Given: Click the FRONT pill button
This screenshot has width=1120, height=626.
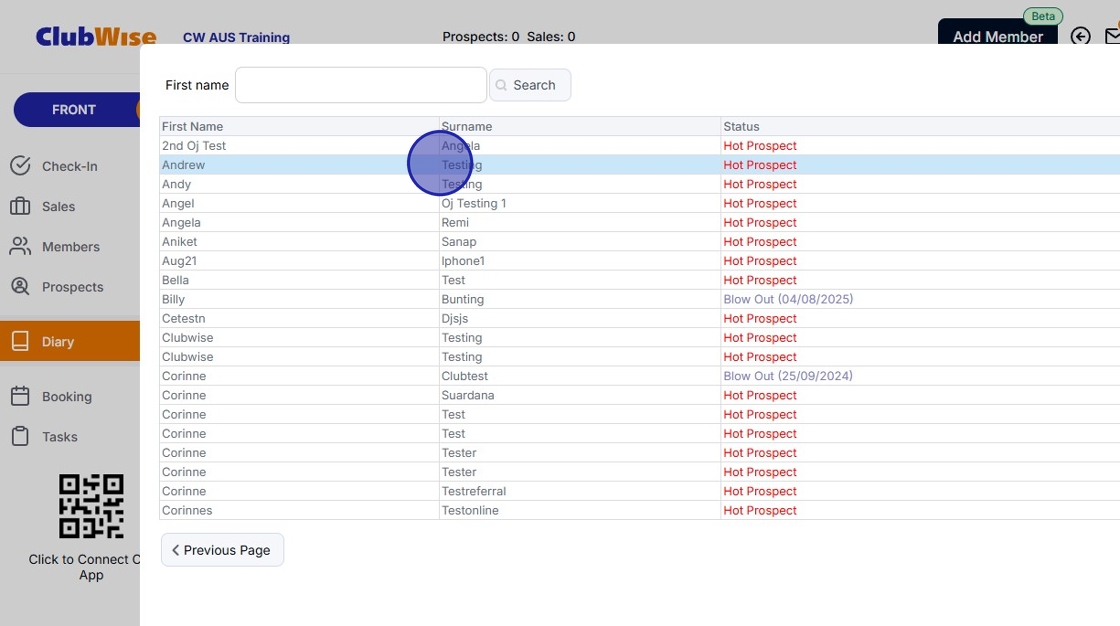Looking at the screenshot, I should tap(76, 109).
